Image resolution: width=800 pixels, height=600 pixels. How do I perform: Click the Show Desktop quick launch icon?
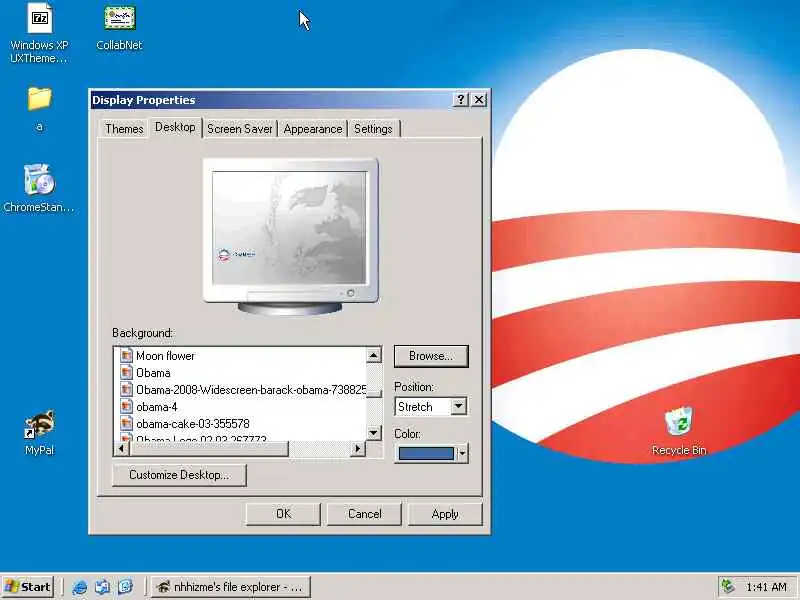103,587
